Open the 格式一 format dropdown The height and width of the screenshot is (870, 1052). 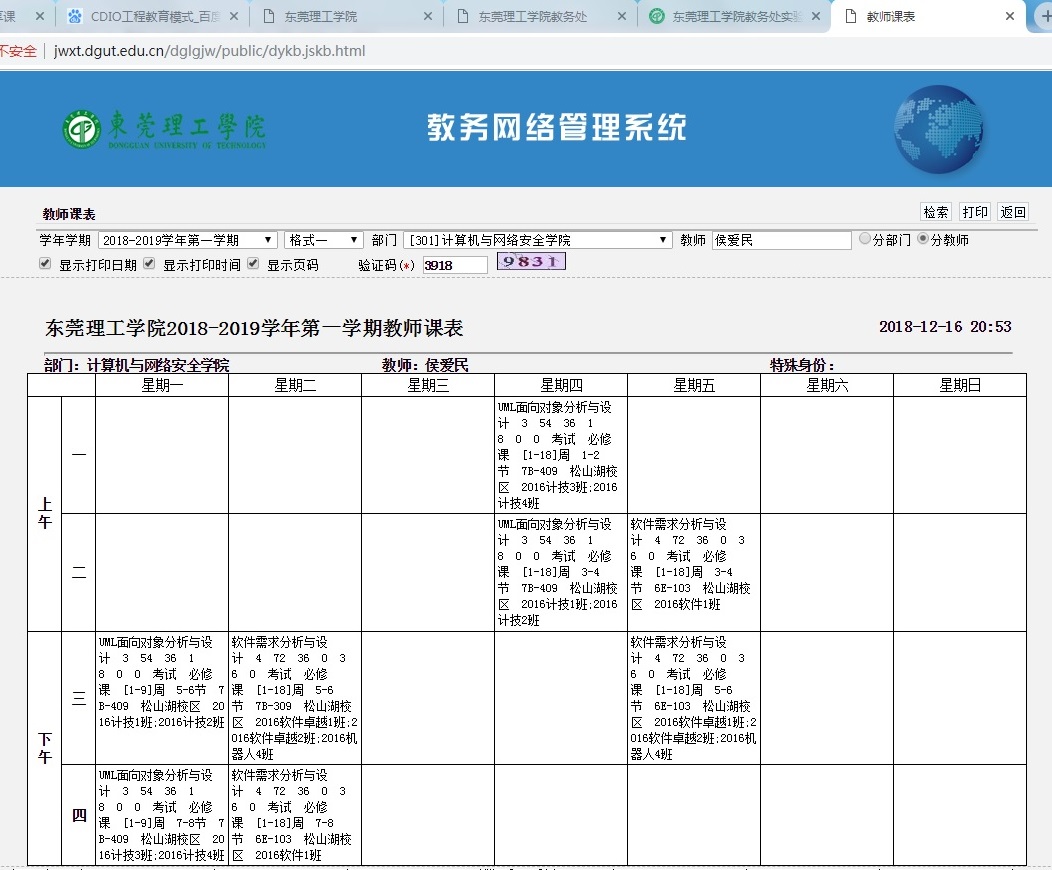(323, 240)
